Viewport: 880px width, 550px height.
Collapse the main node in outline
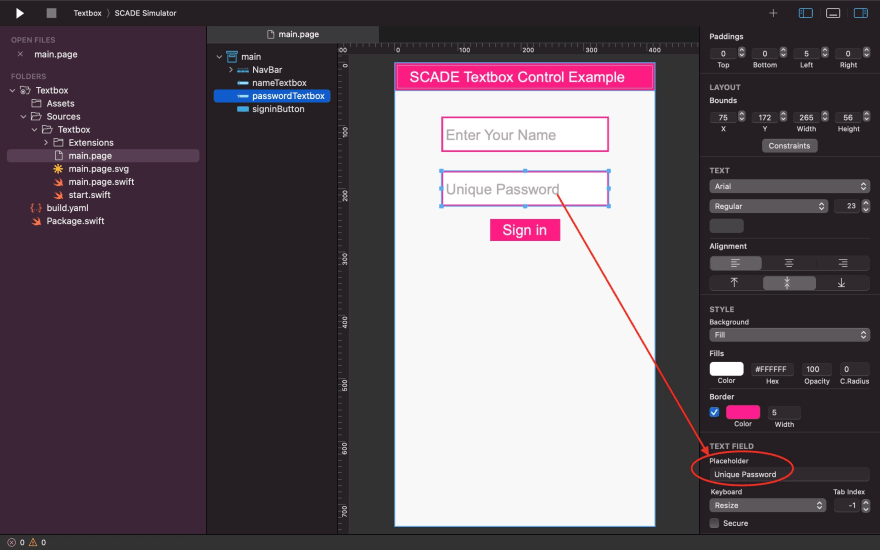click(x=219, y=57)
